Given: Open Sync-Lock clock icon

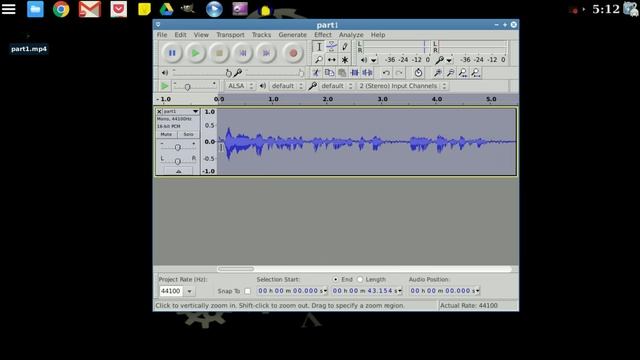Looking at the screenshot, I should (418, 73).
